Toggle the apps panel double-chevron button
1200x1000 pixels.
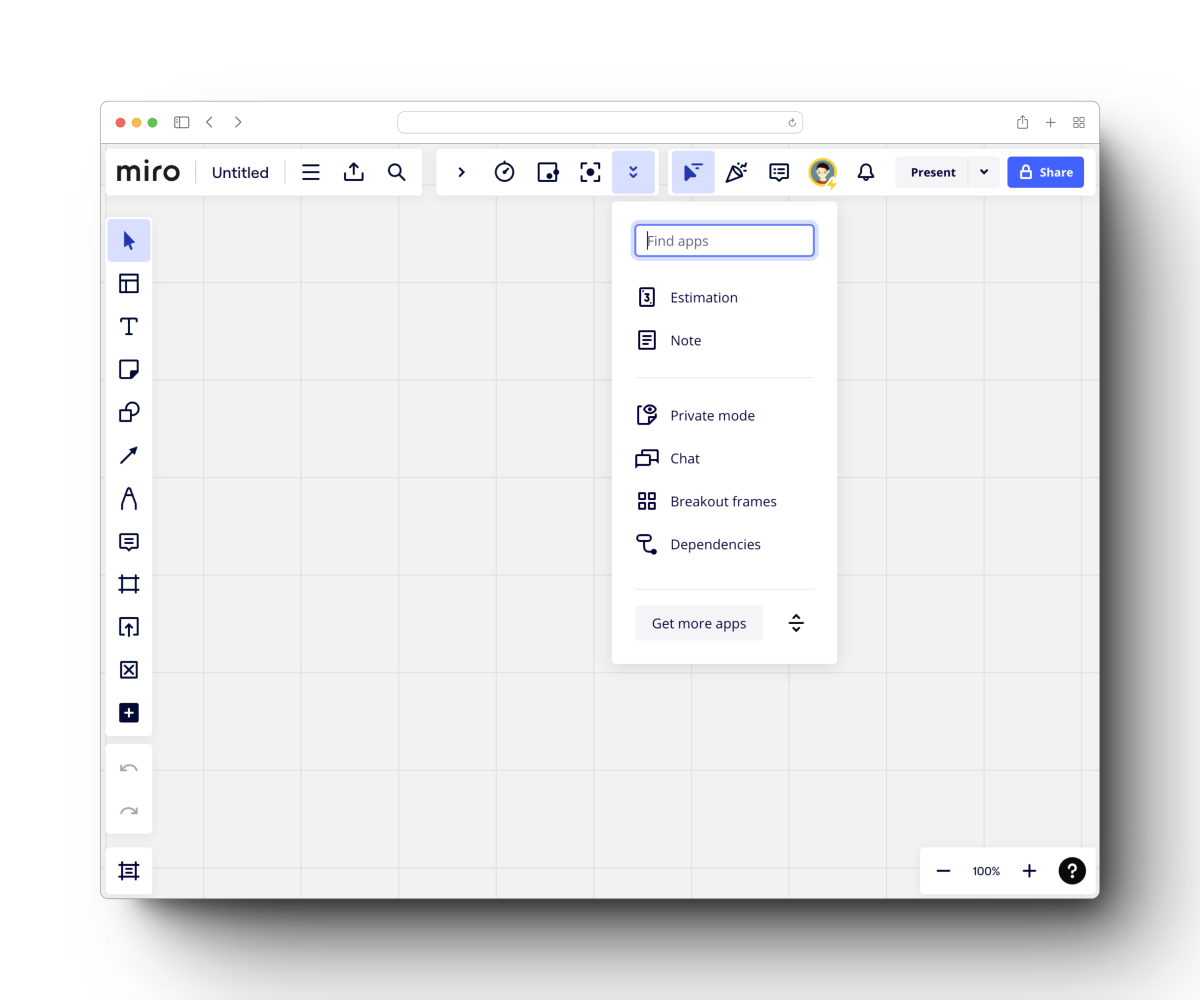pyautogui.click(x=633, y=172)
